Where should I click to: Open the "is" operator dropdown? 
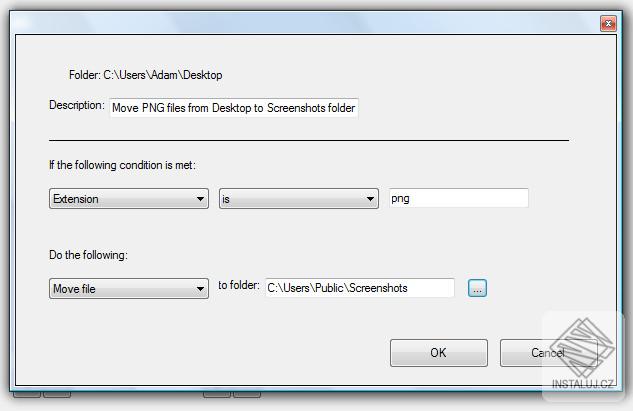pyautogui.click(x=299, y=199)
